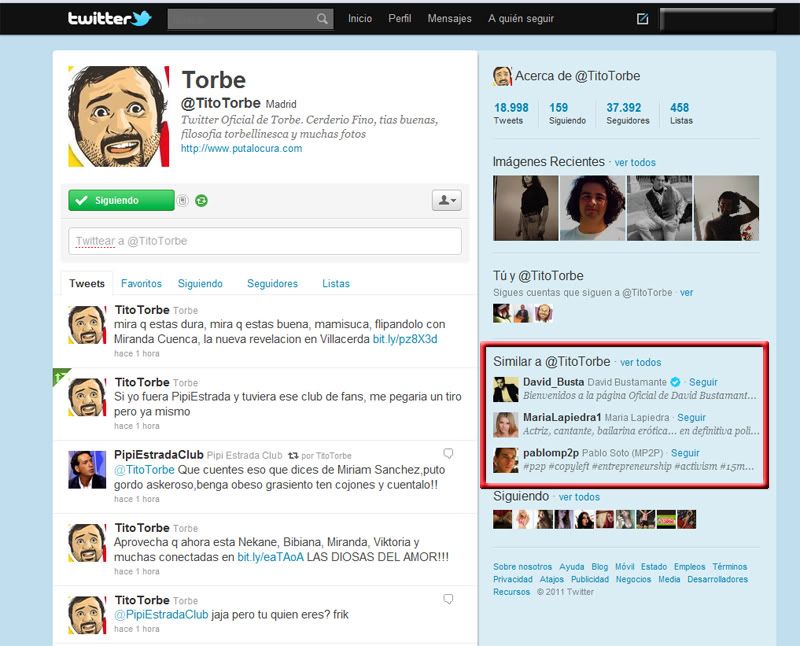The image size is (800, 646).
Task: Toggle mobile notifications icon beside Siguiendo button
Action: (183, 201)
